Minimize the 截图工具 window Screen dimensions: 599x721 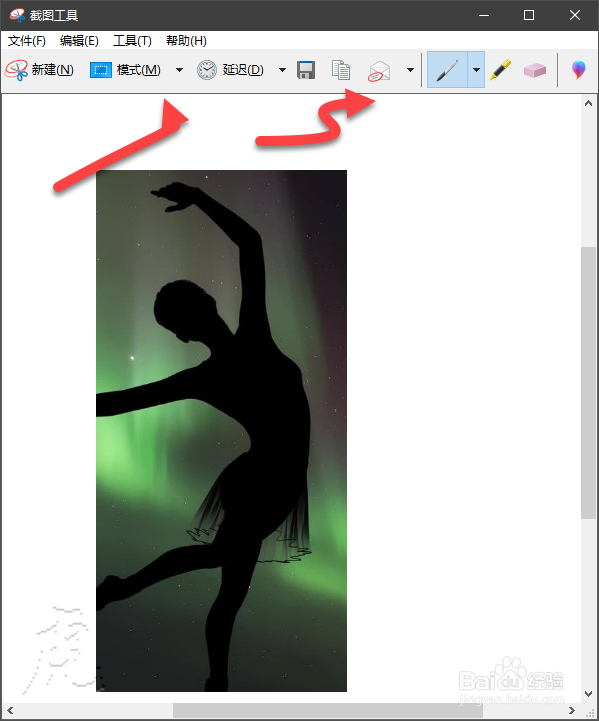point(484,15)
